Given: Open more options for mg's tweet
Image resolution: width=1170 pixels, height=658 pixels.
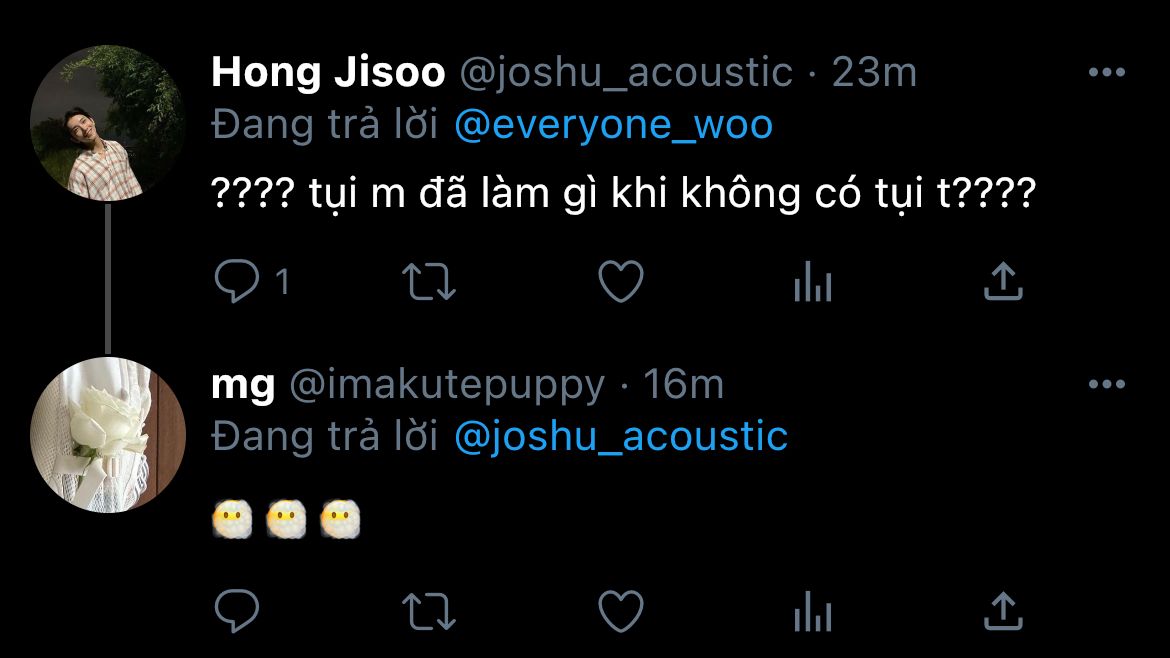Looking at the screenshot, I should (1107, 384).
